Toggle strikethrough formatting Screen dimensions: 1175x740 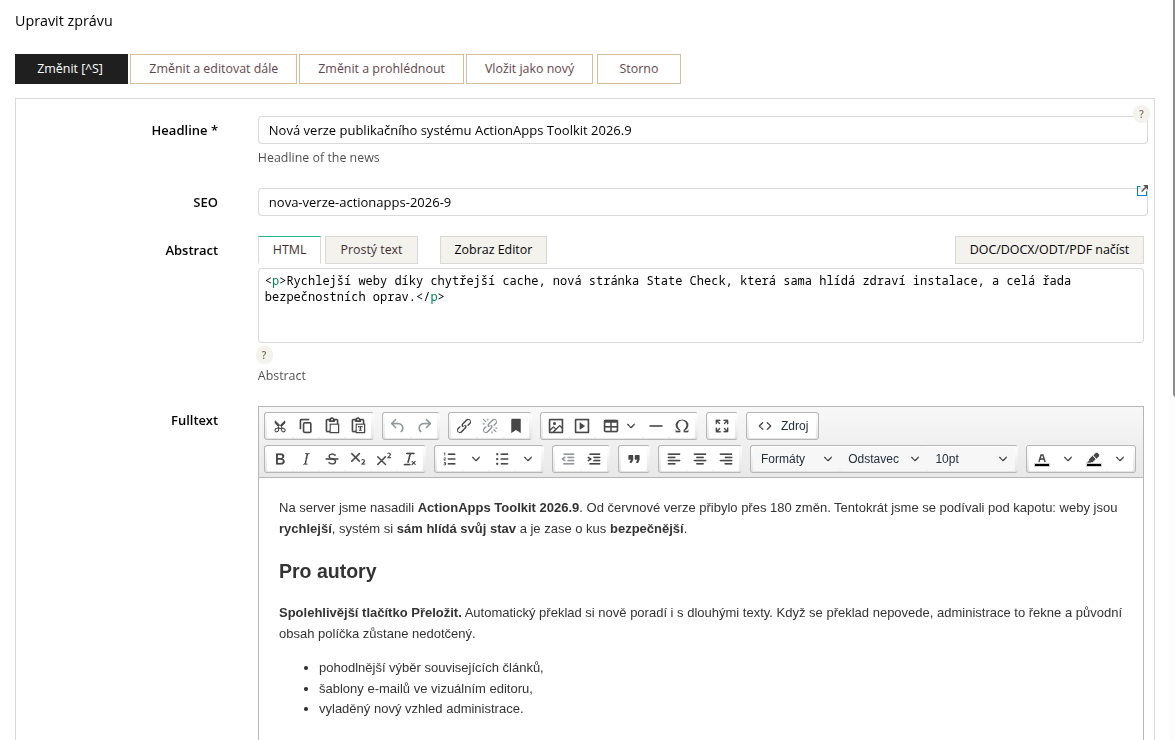[x=332, y=459]
